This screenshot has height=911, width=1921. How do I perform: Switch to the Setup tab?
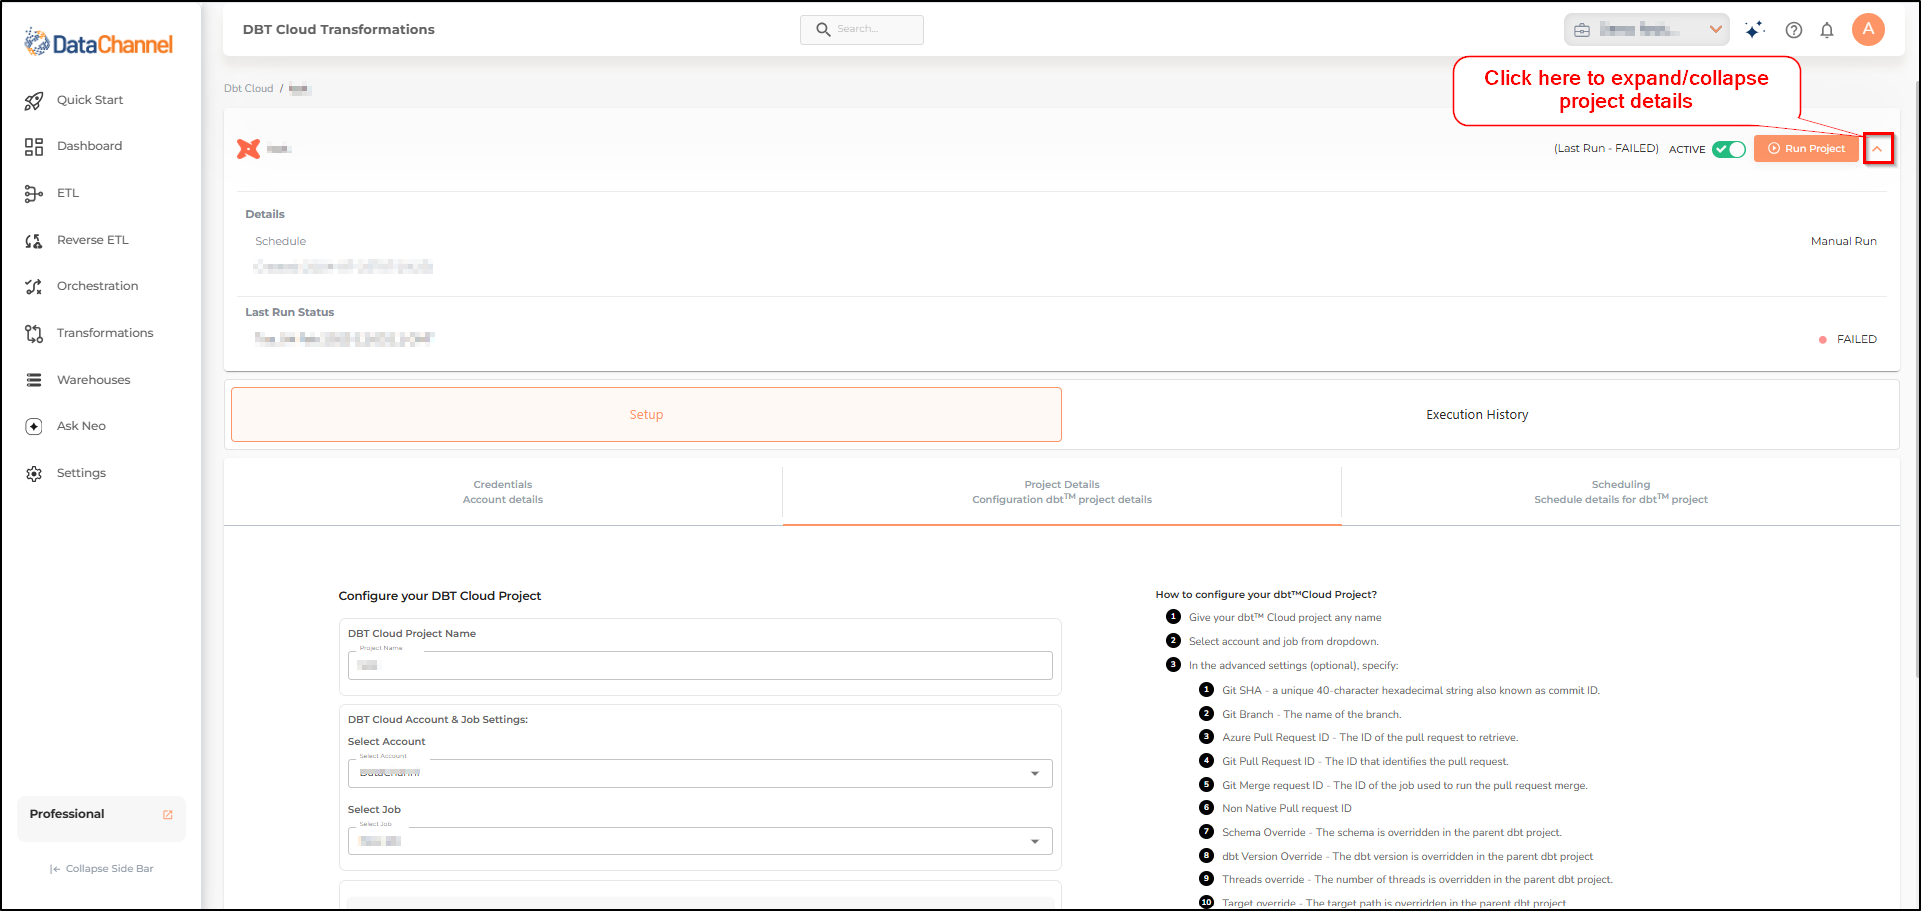[x=646, y=415]
